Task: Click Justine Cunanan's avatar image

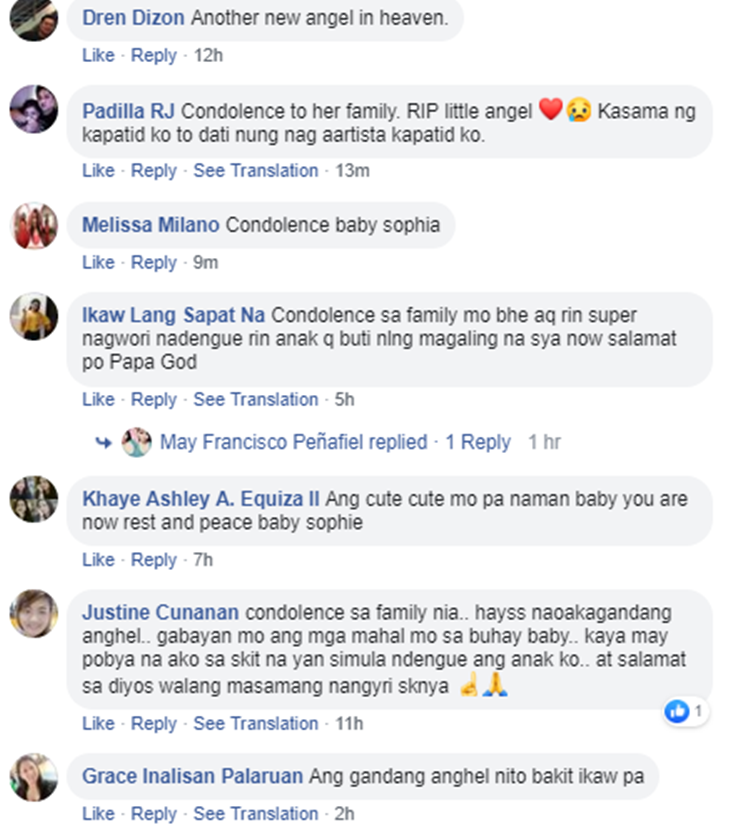Action: coord(34,613)
